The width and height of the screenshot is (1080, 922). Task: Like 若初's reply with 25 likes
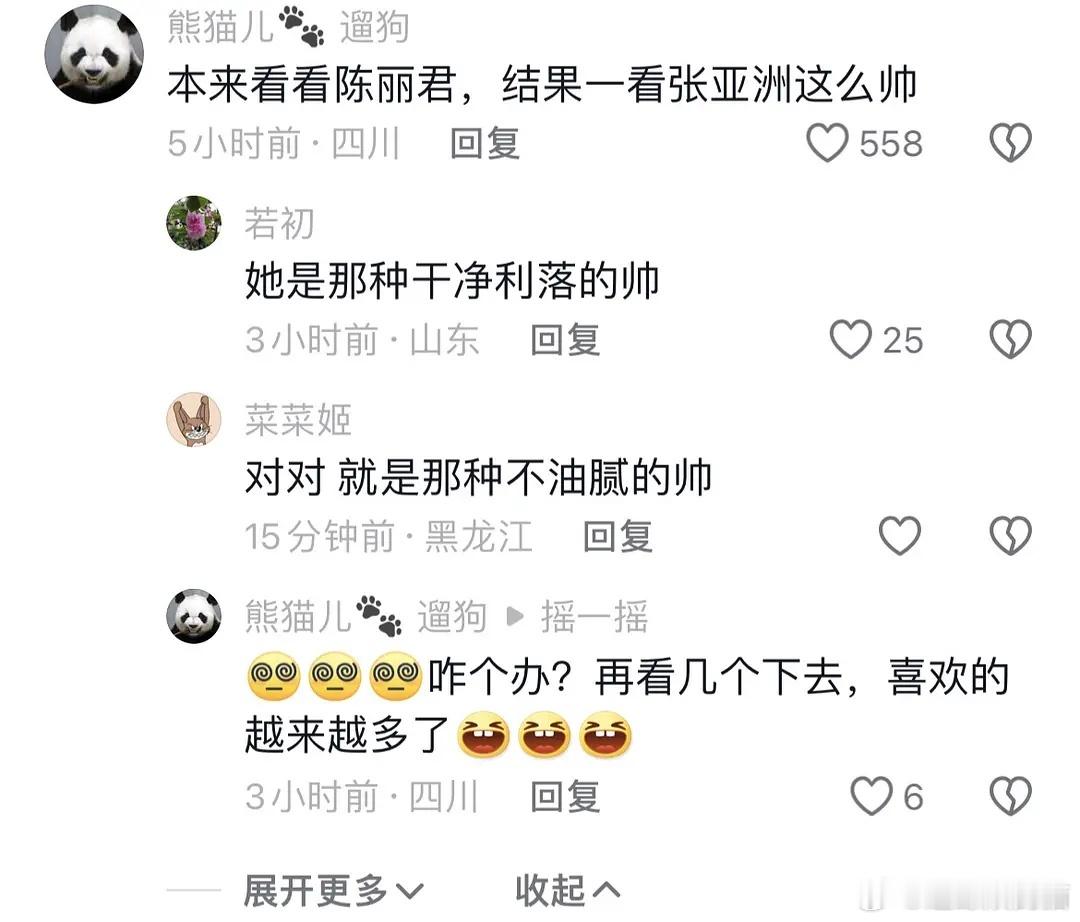851,339
